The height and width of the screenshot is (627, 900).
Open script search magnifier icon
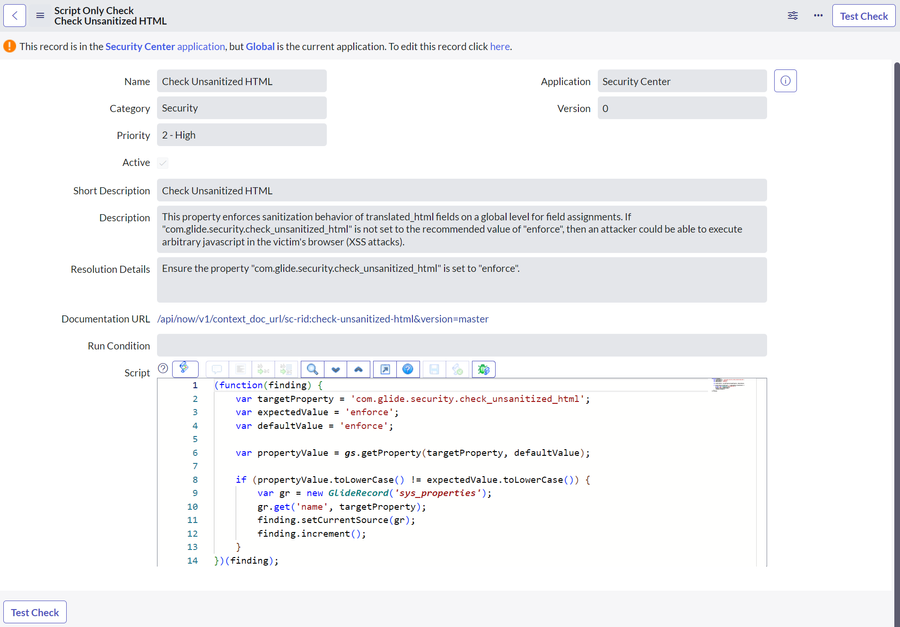pos(312,369)
